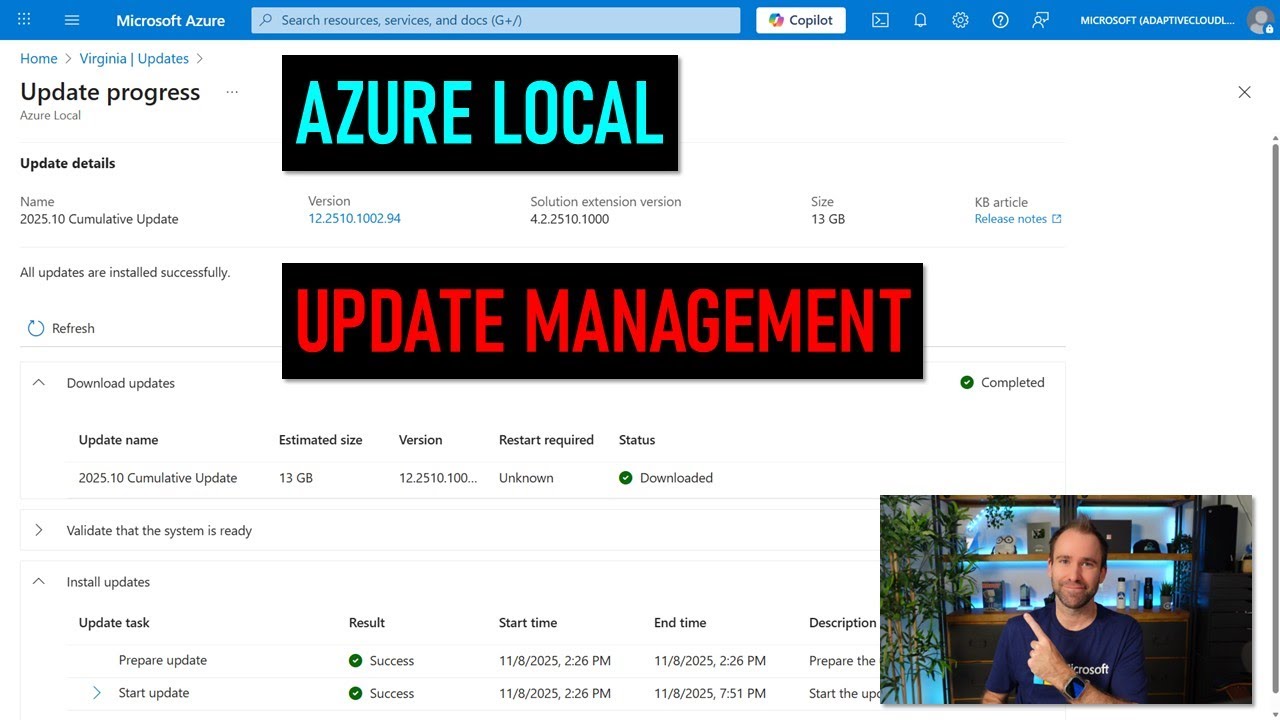Collapse the Download updates section
The height and width of the screenshot is (720, 1280).
click(39, 382)
